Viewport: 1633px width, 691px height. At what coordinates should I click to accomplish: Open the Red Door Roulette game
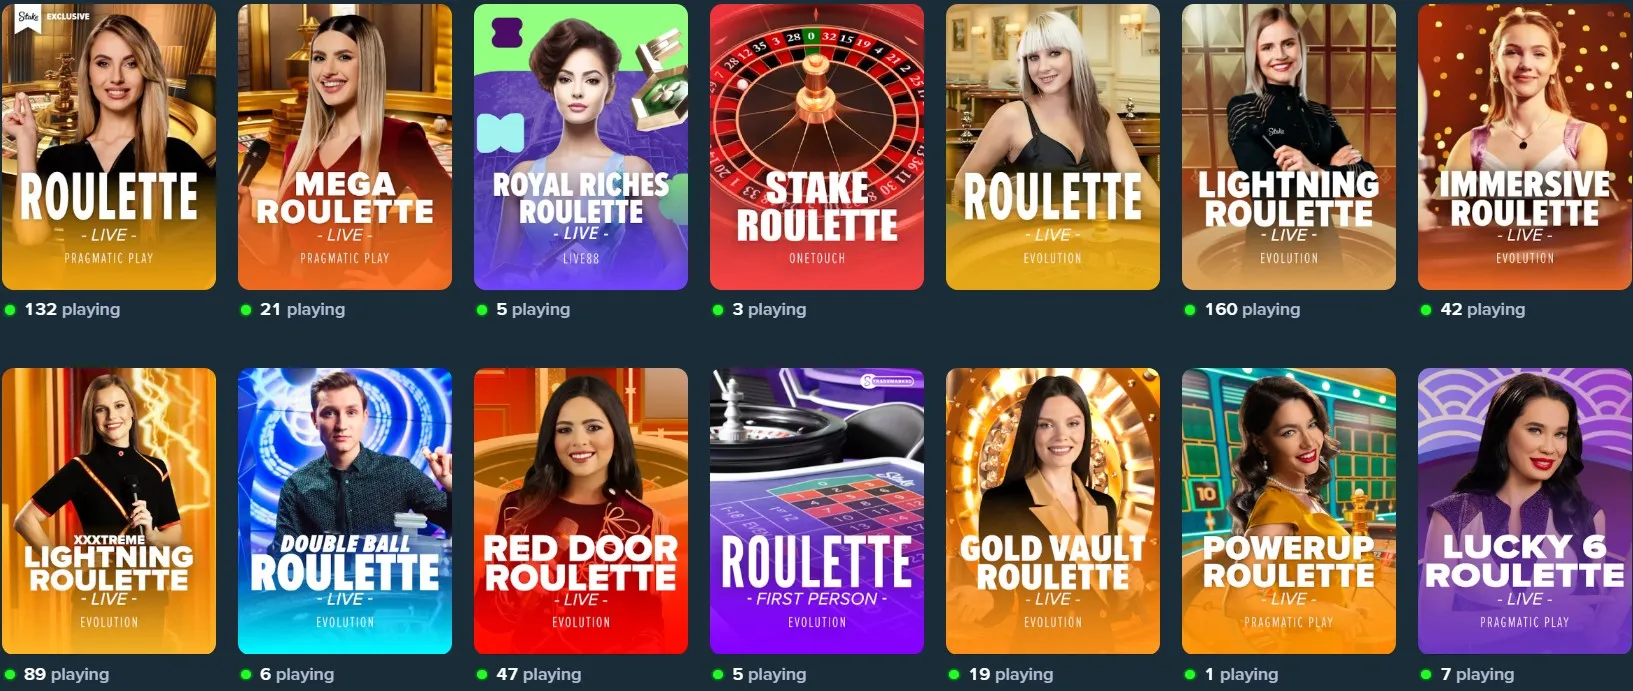[x=581, y=511]
